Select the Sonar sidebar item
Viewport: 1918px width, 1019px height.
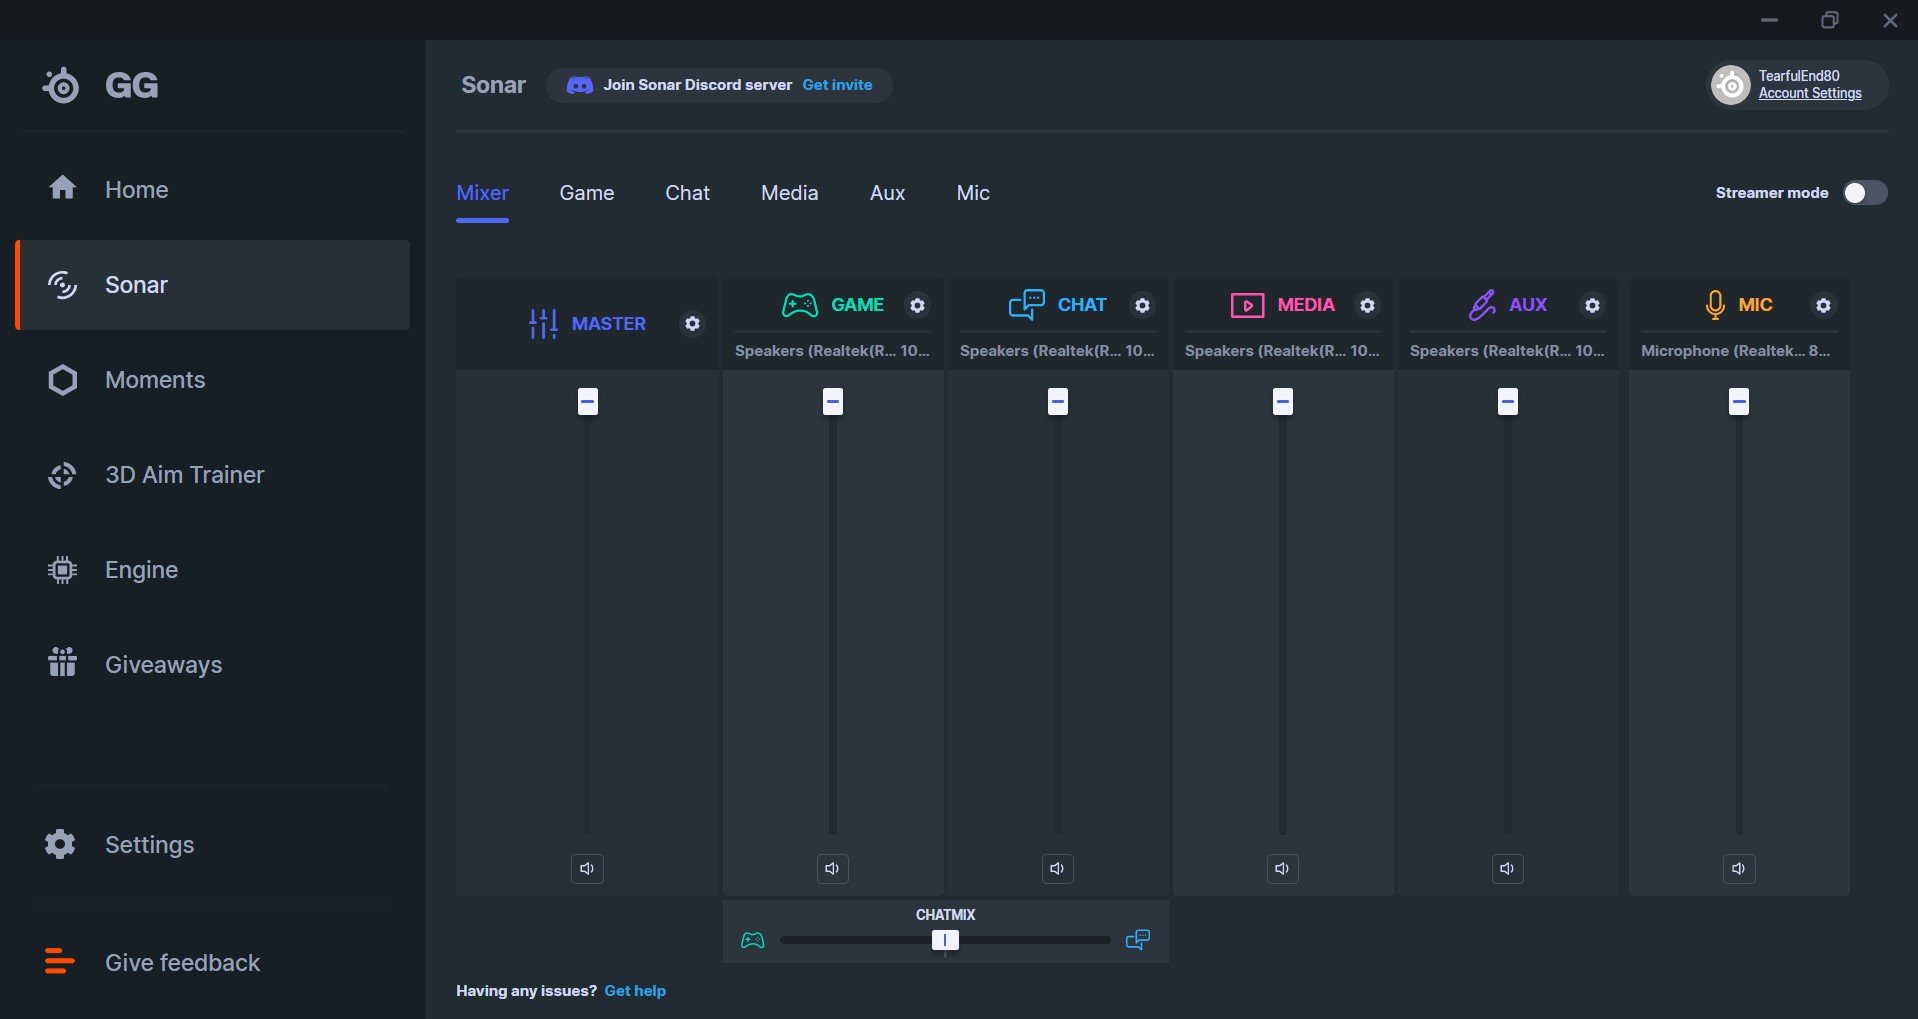click(x=212, y=285)
